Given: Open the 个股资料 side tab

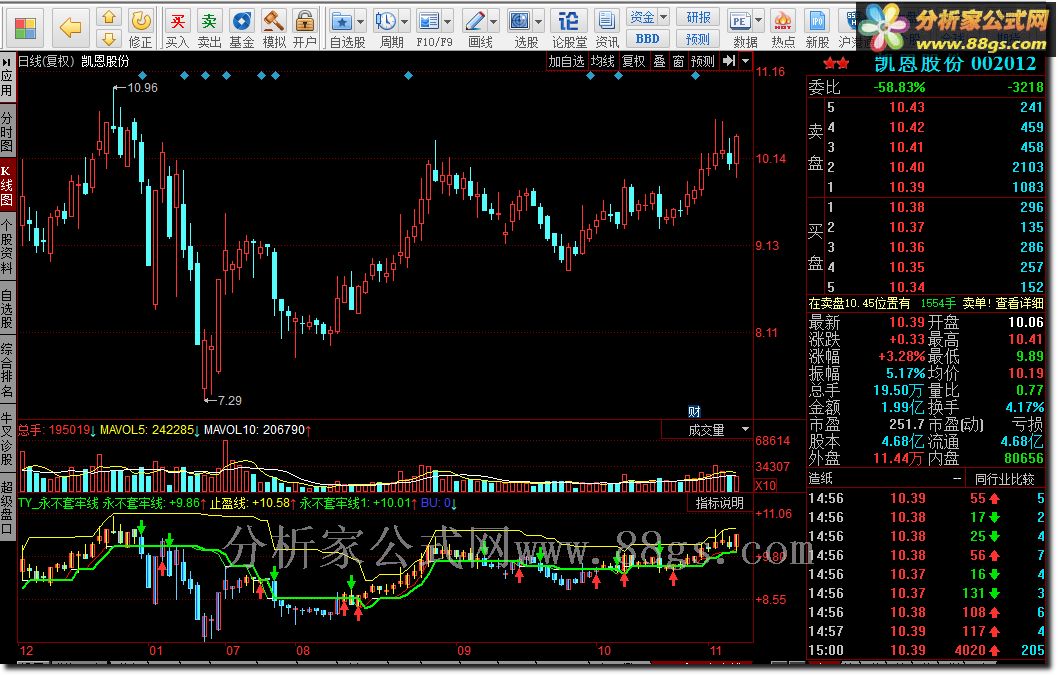Looking at the screenshot, I should 7,246.
